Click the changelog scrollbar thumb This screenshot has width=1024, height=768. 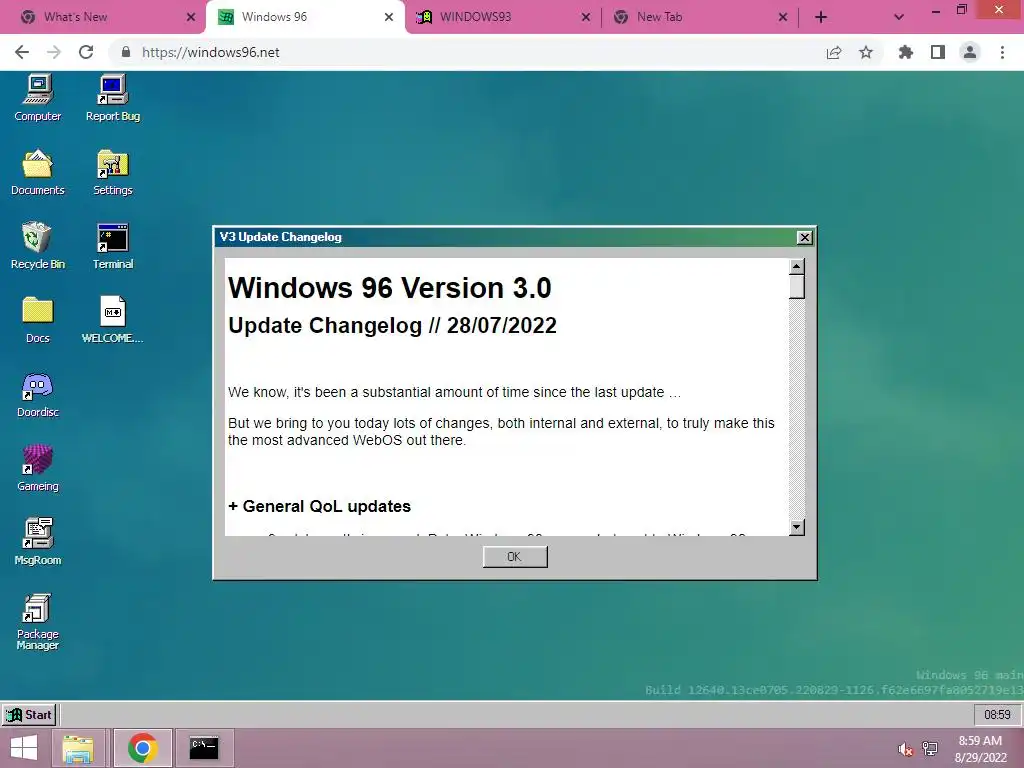(796, 287)
